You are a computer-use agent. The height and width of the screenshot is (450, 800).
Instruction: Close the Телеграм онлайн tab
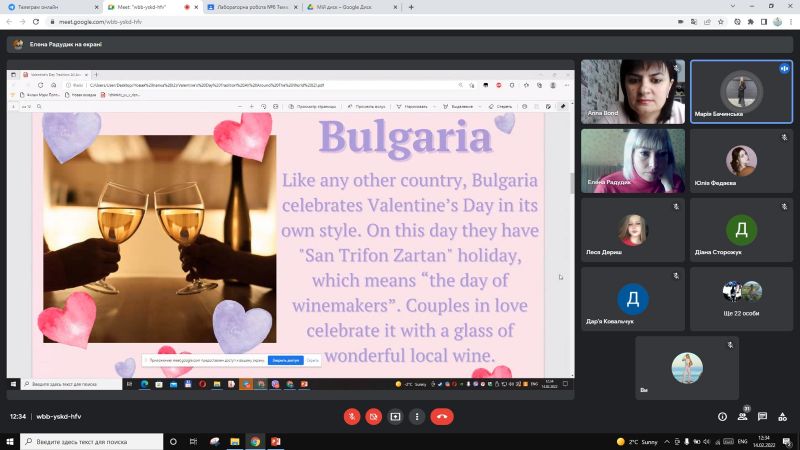pos(96,7)
